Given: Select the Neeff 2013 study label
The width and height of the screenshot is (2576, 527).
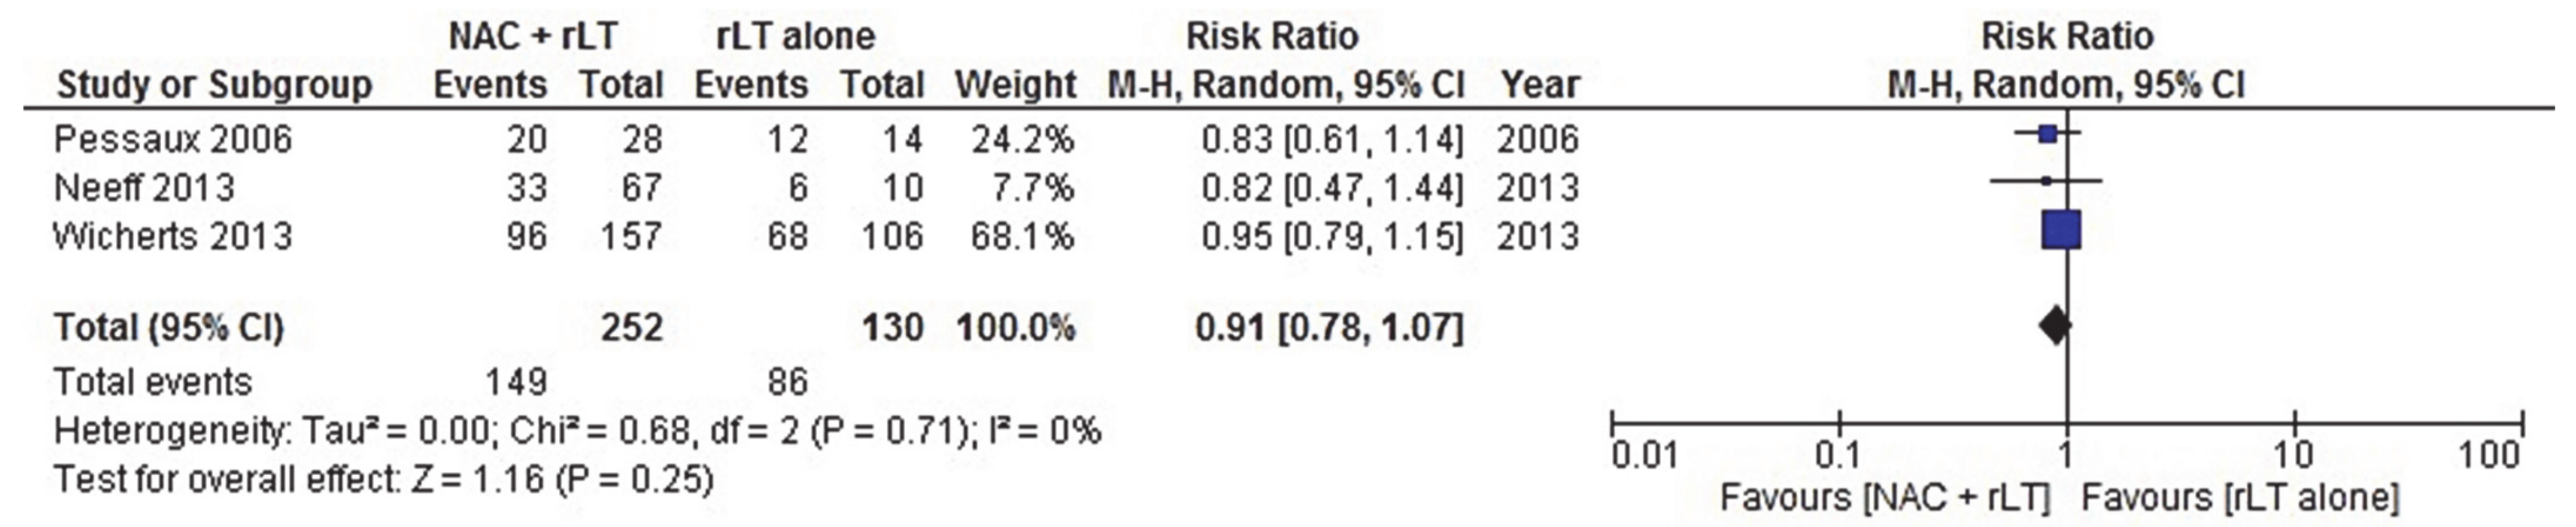Looking at the screenshot, I should 144,187.
